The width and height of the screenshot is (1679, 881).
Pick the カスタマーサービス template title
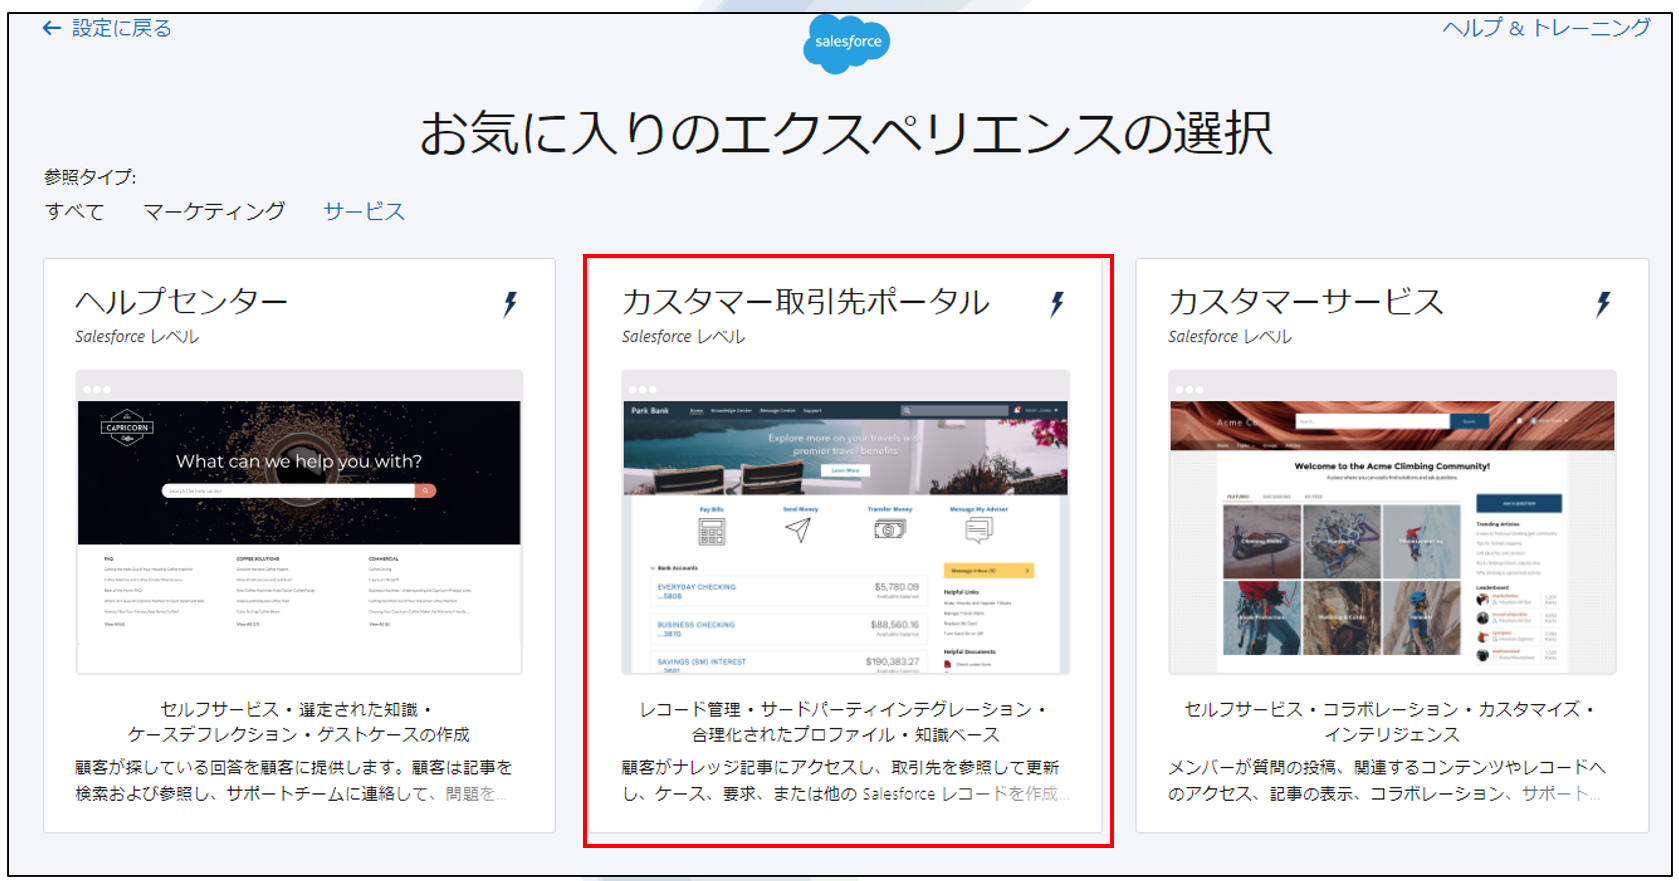click(1306, 301)
